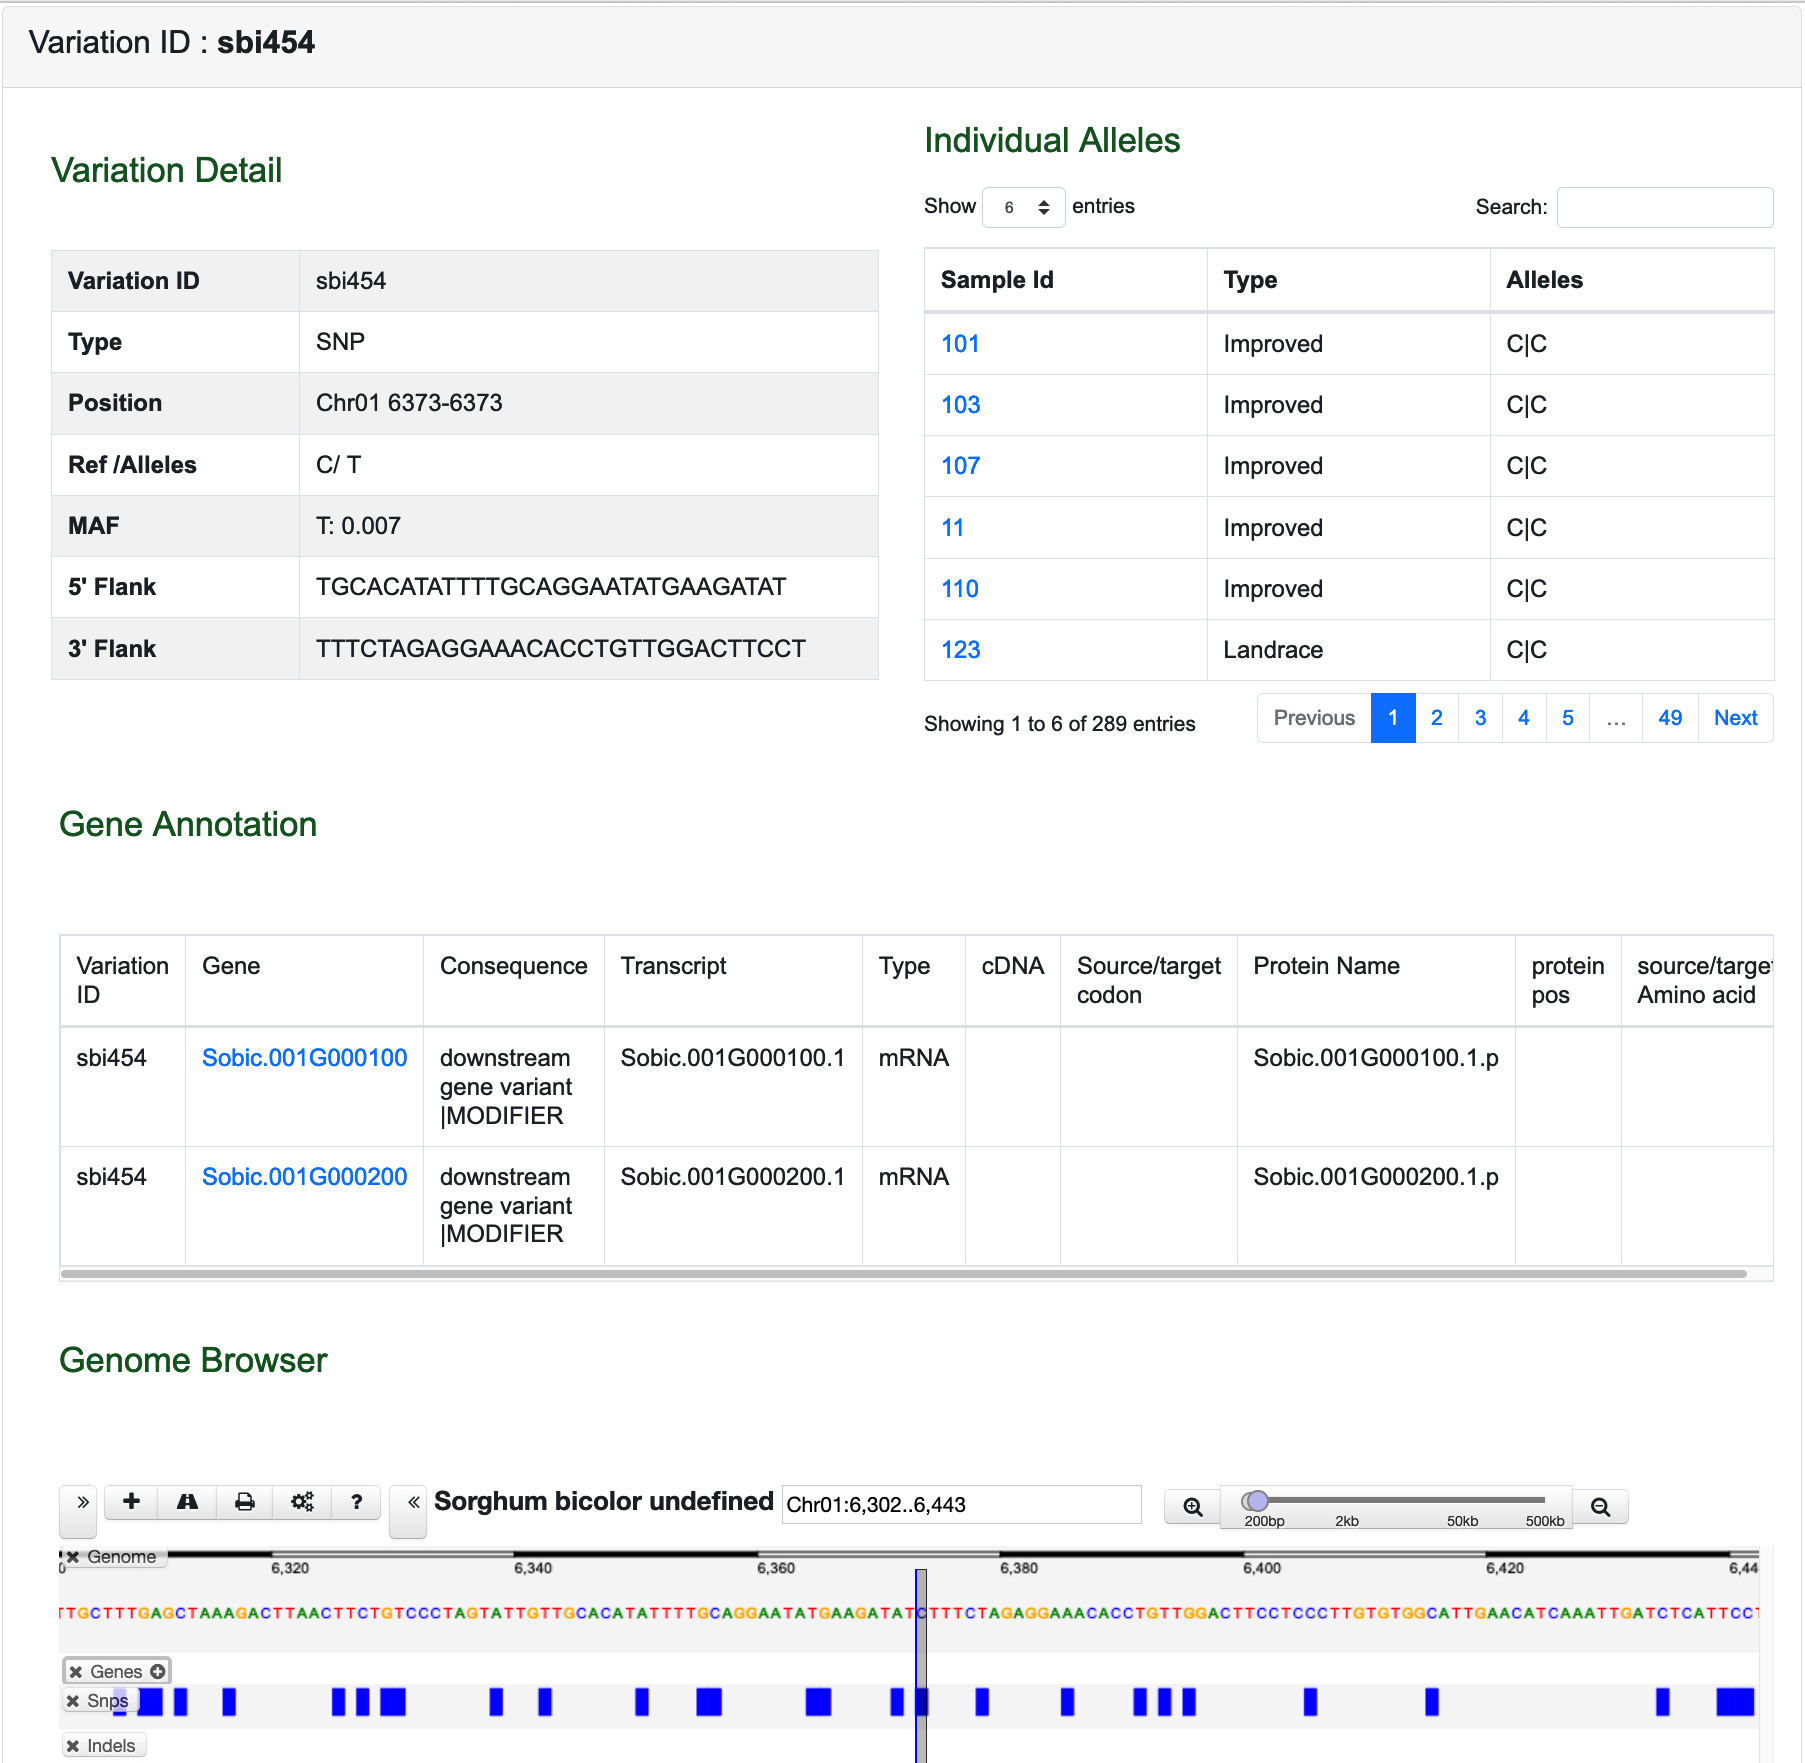Click the zoom level slider handle
This screenshot has width=1805, height=1763.
tap(1257, 1500)
